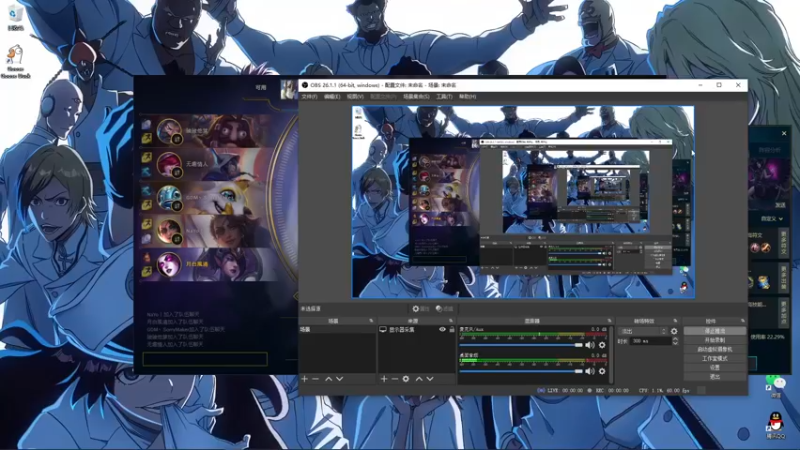Mute the Desktop Audio channel

click(590, 371)
